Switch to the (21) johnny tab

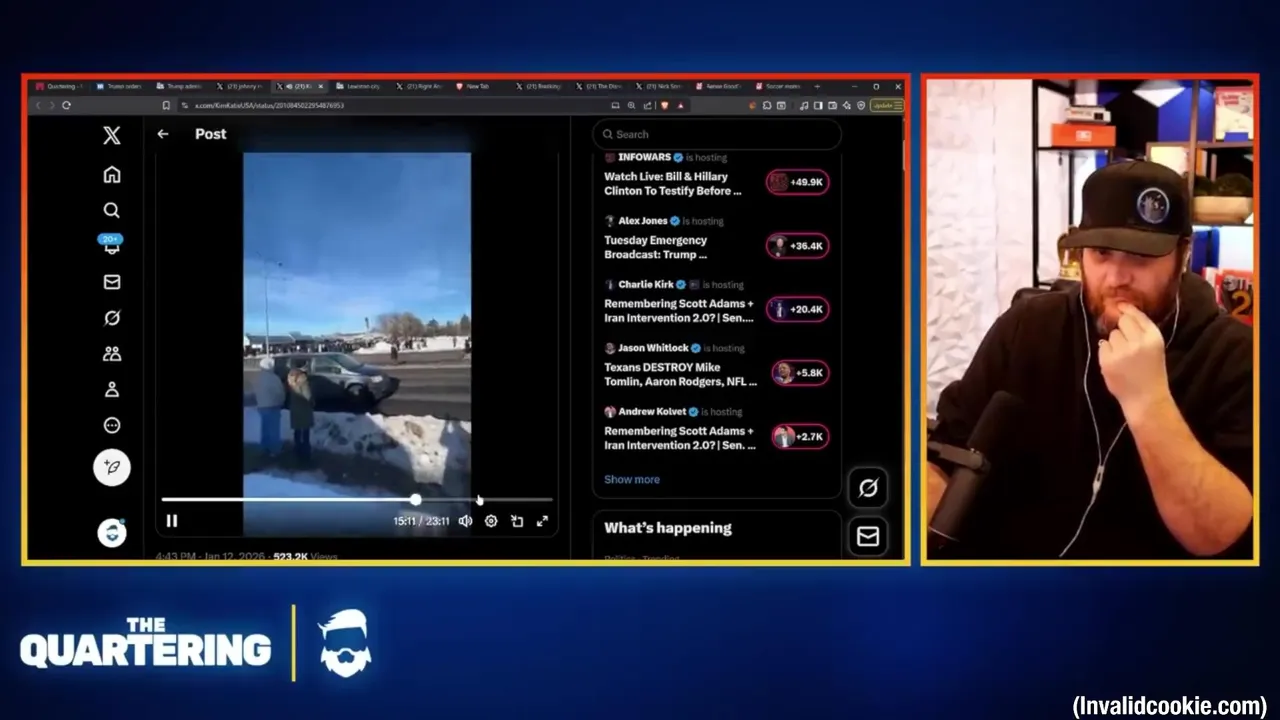point(240,87)
